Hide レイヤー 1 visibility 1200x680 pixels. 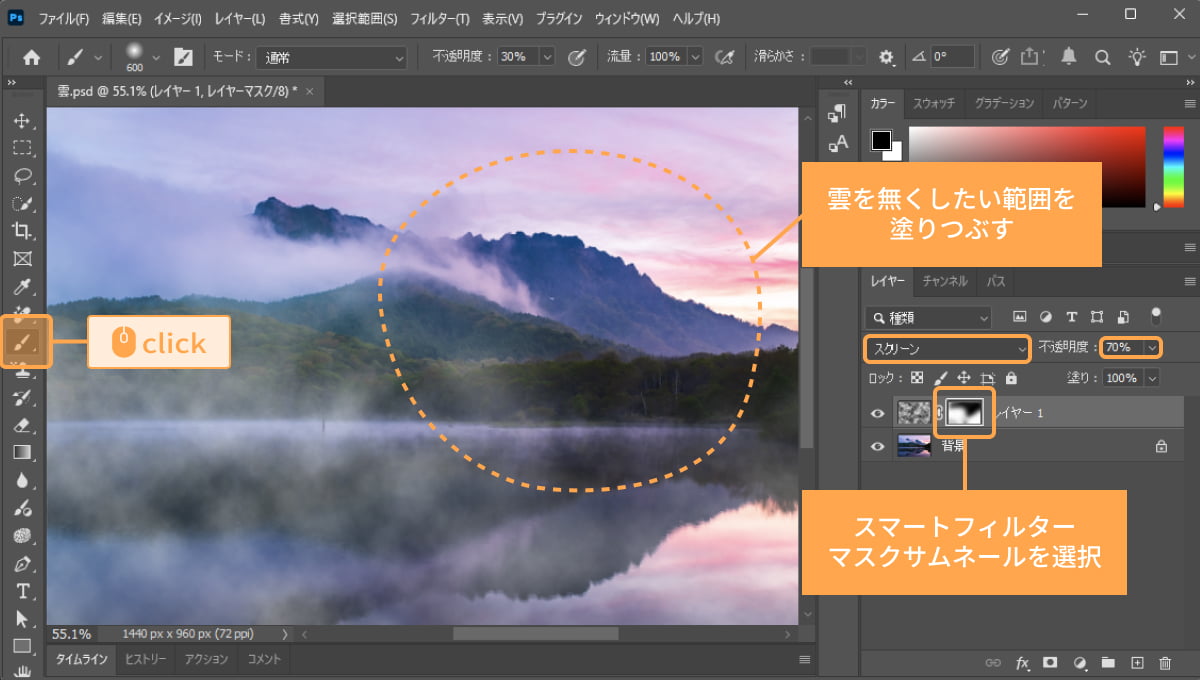(x=877, y=413)
